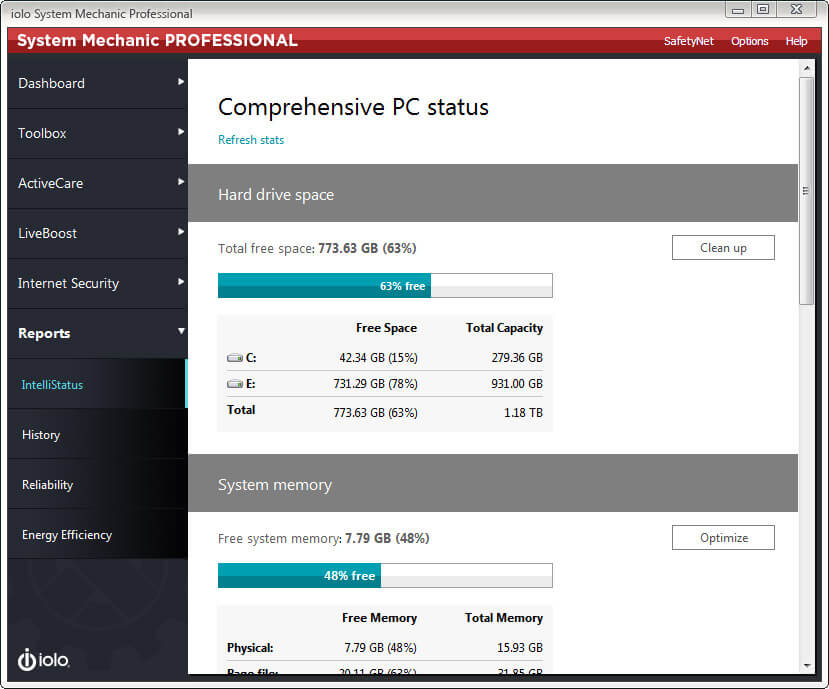Click the Total row label in drive table
The height and width of the screenshot is (689, 829).
point(241,410)
